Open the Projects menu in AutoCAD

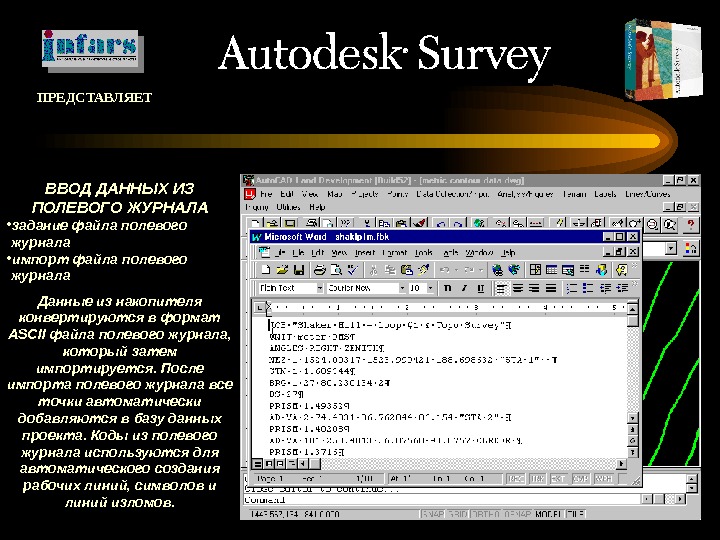pos(365,194)
